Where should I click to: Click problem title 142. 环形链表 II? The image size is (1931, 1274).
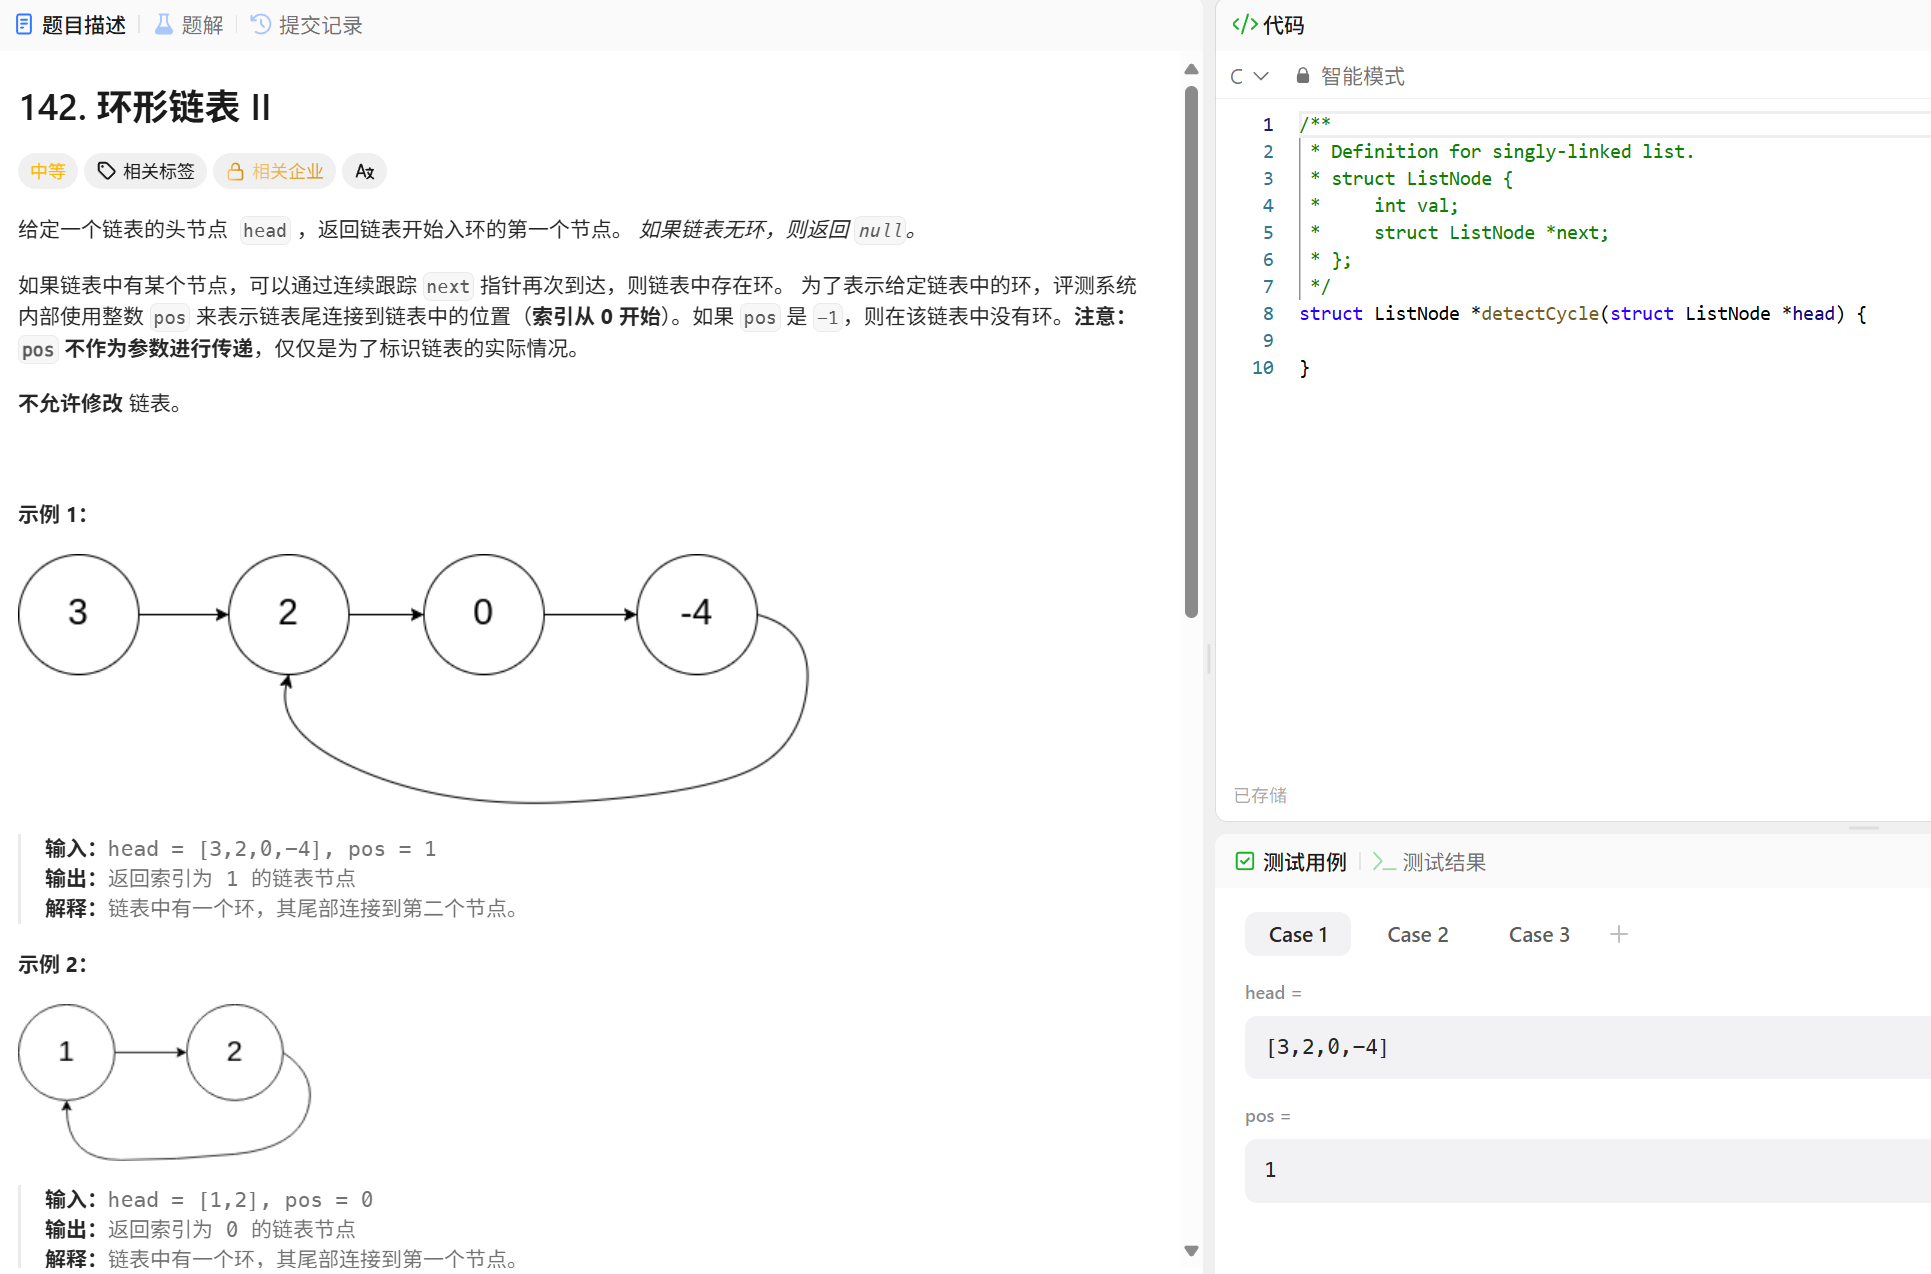coord(145,107)
